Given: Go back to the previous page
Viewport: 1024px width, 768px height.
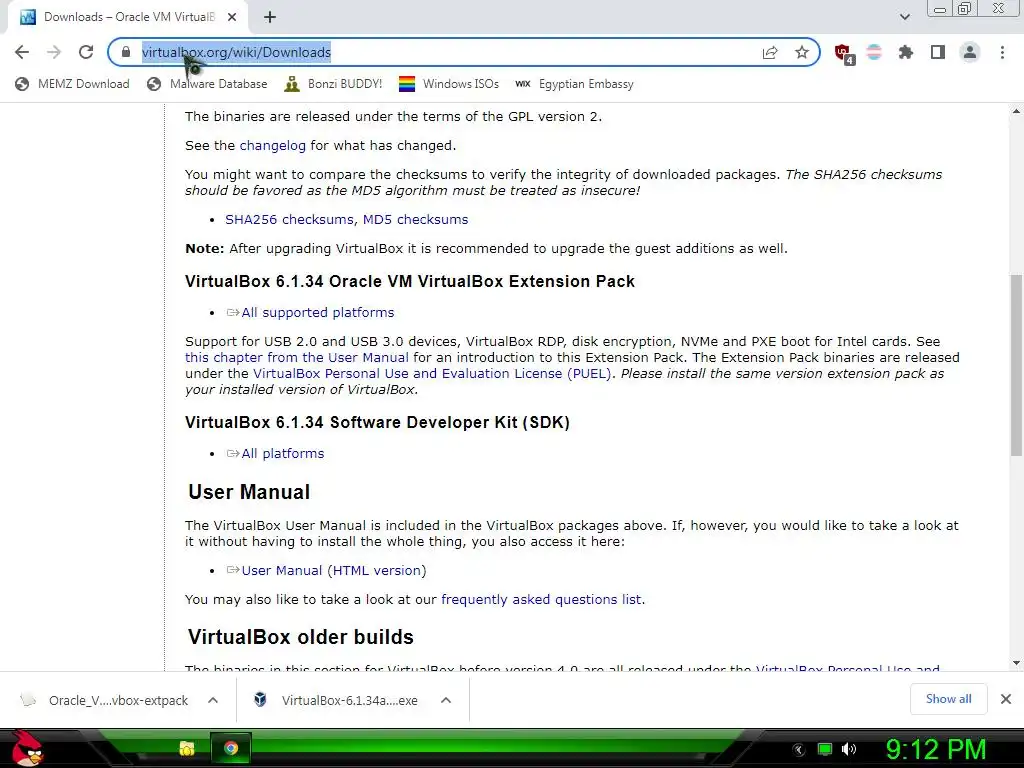Looking at the screenshot, I should coord(22,52).
